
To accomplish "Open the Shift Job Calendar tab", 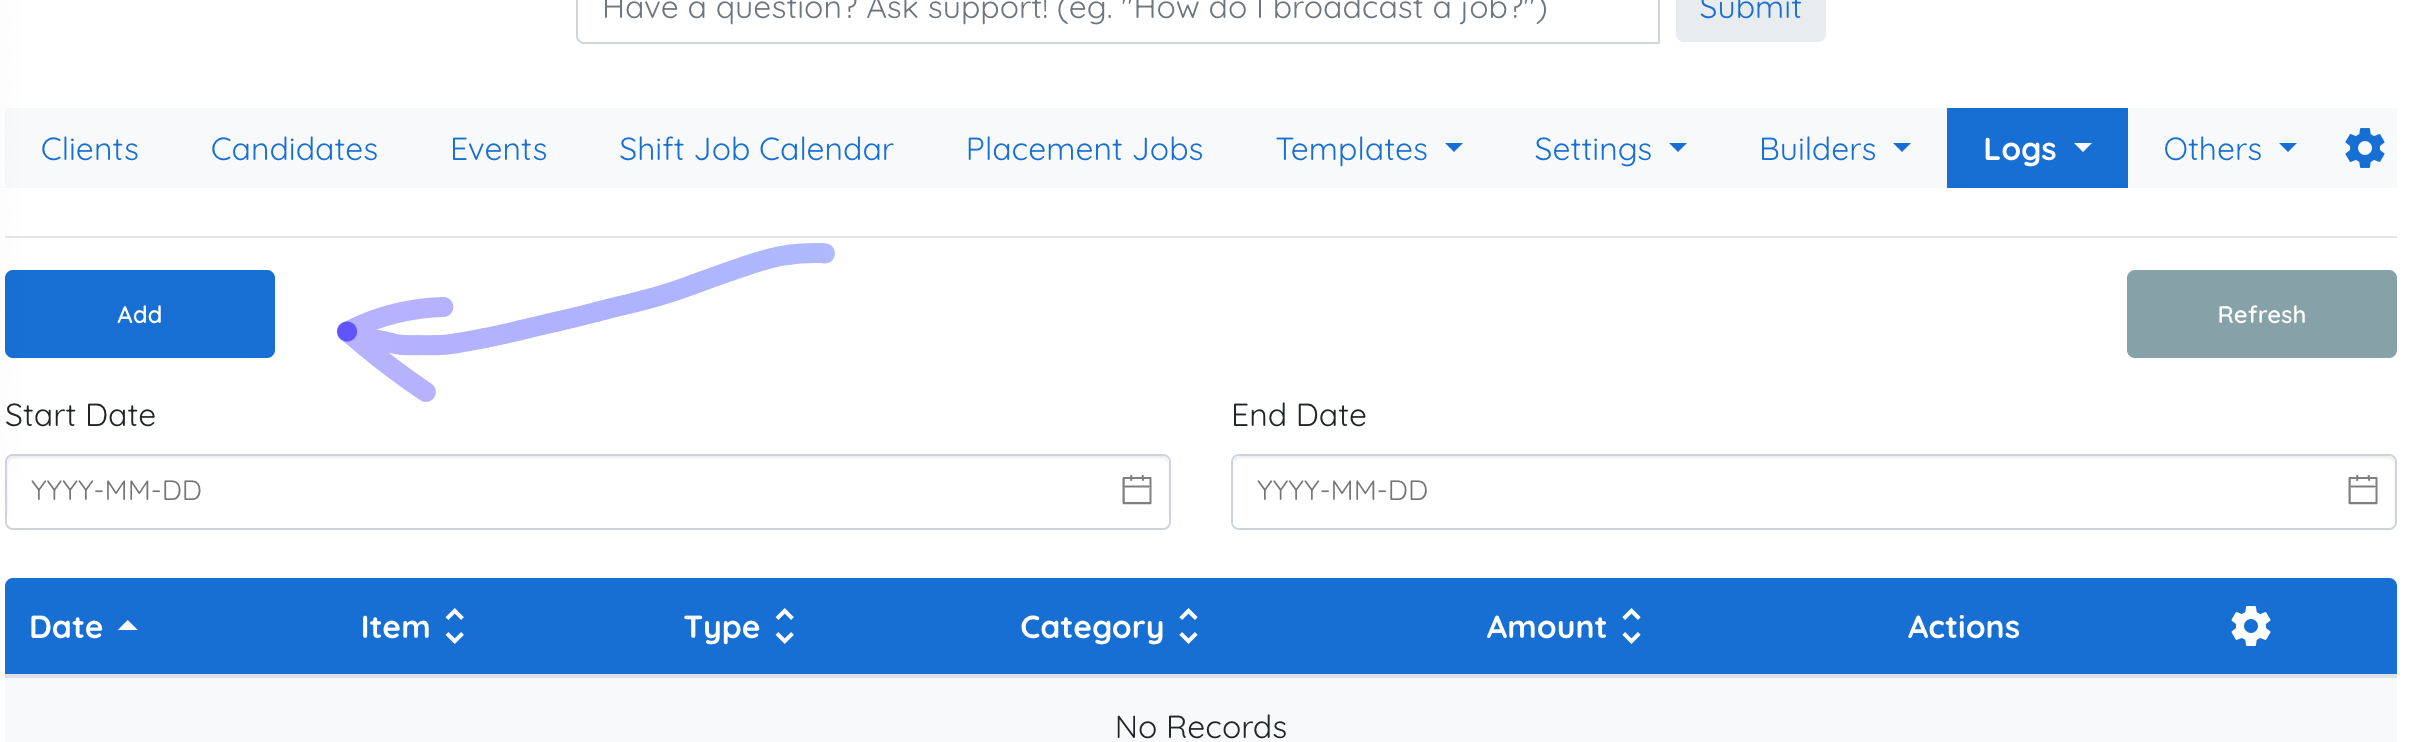I will [756, 149].
